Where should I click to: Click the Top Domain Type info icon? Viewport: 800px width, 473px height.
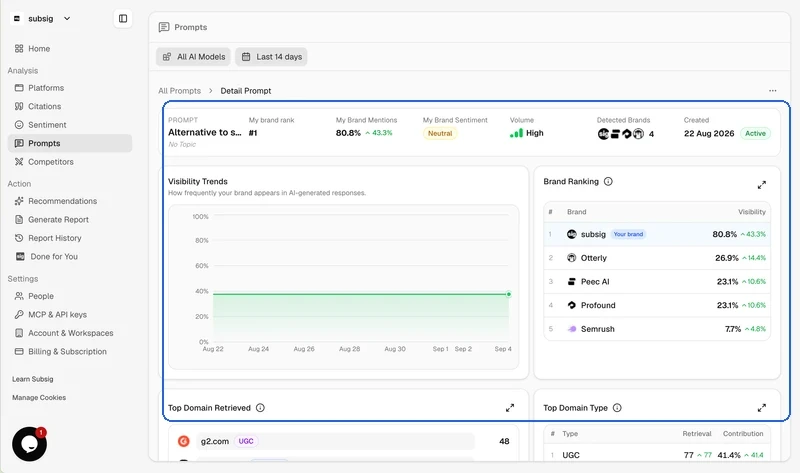point(617,408)
